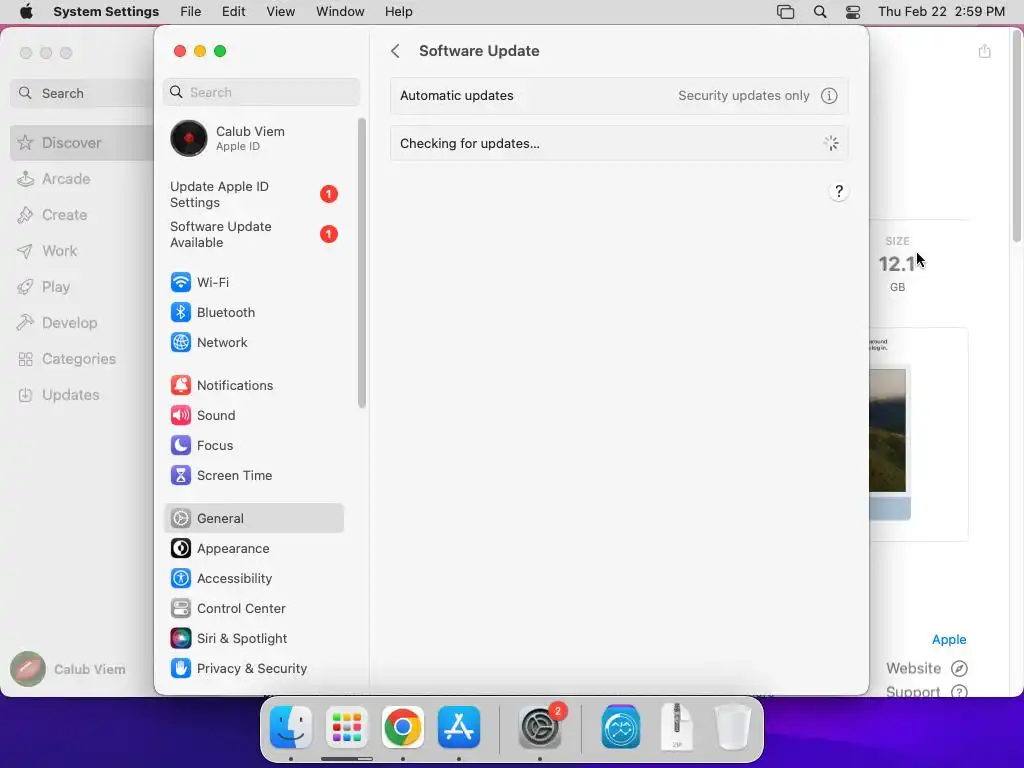The height and width of the screenshot is (768, 1024).
Task: Select Create in App Store sidebar
Action: click(x=82, y=215)
